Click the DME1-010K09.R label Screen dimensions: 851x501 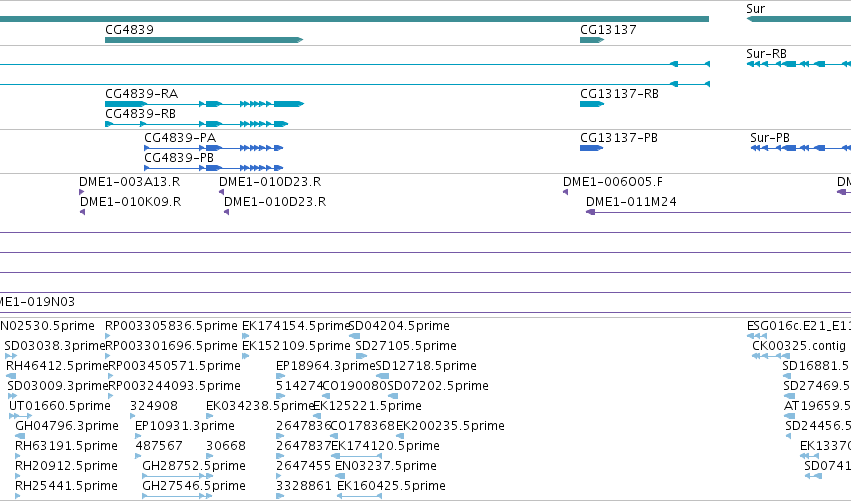click(x=130, y=202)
